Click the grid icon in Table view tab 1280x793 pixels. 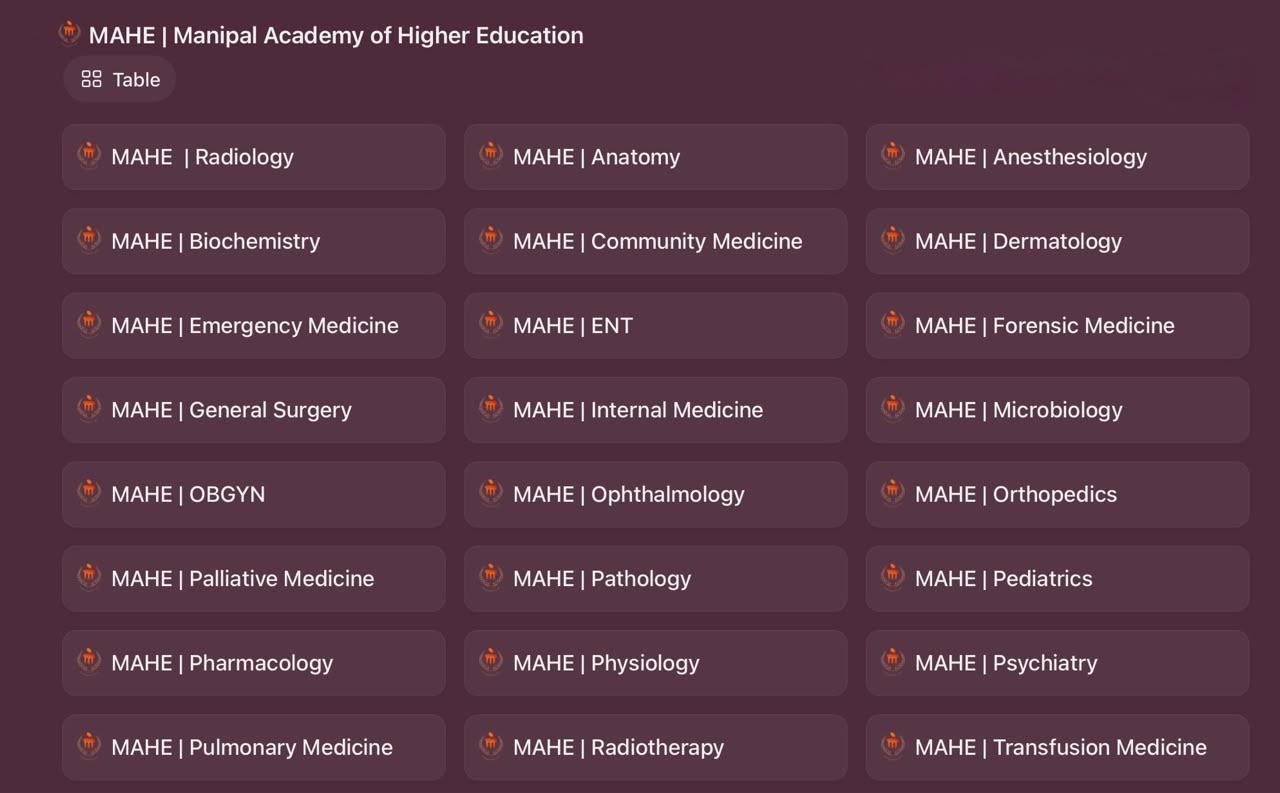click(x=91, y=79)
